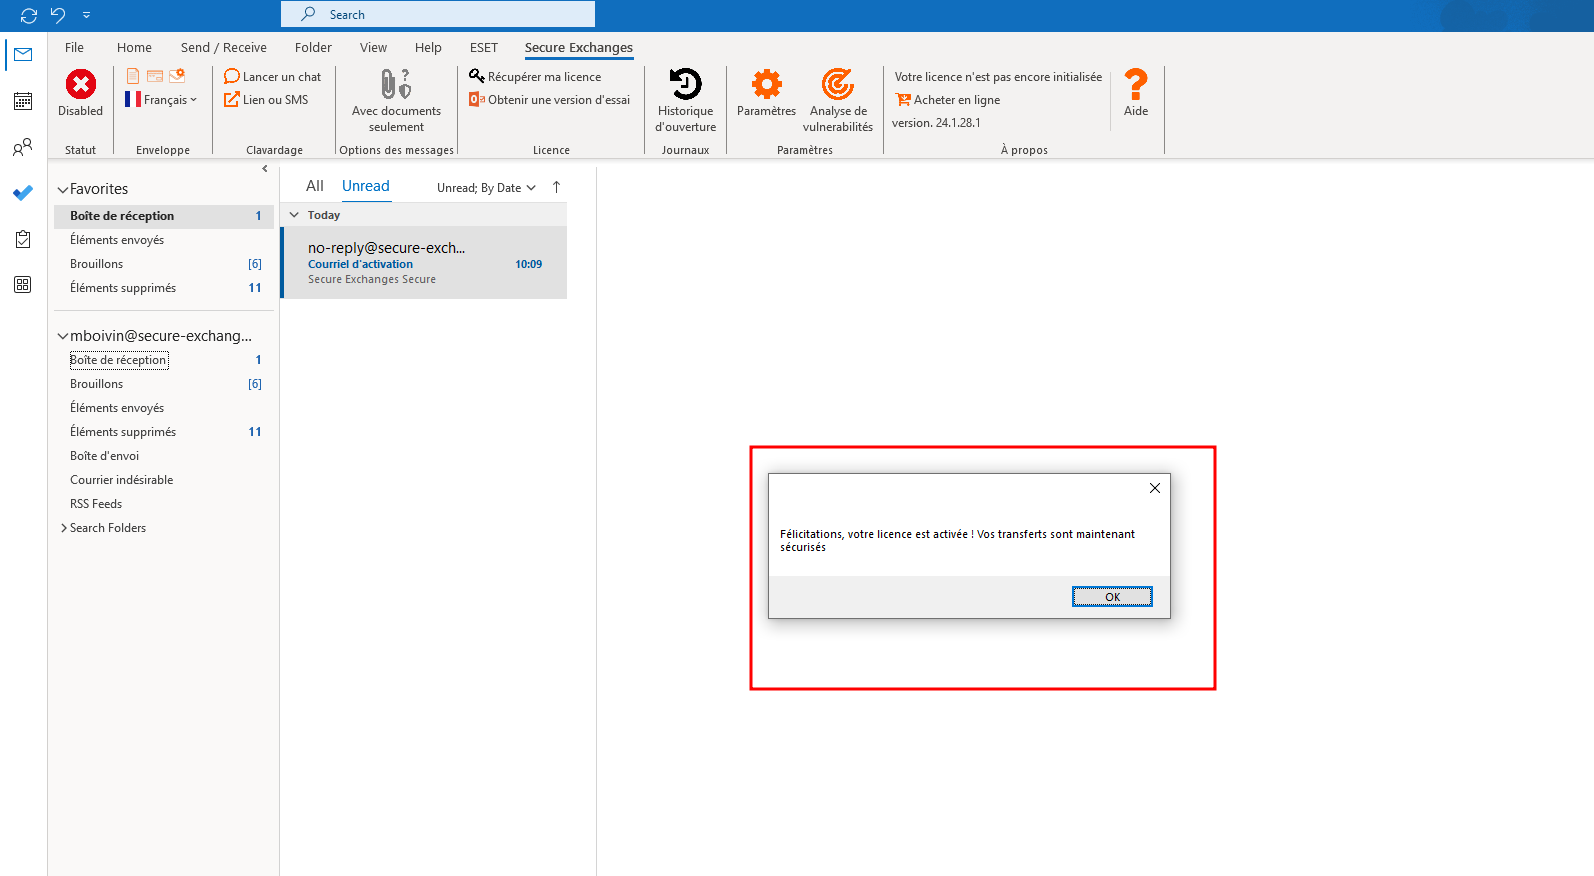Select Brouillons under Favorites
Image resolution: width=1594 pixels, height=876 pixels.
pyautogui.click(x=164, y=264)
